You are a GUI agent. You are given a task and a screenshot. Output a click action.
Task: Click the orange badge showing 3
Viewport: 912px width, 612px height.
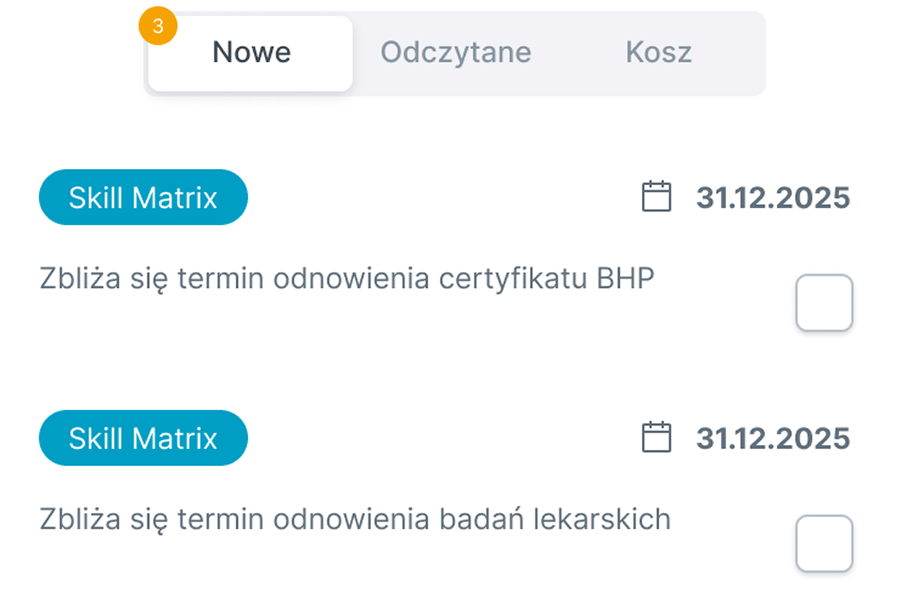tap(157, 27)
